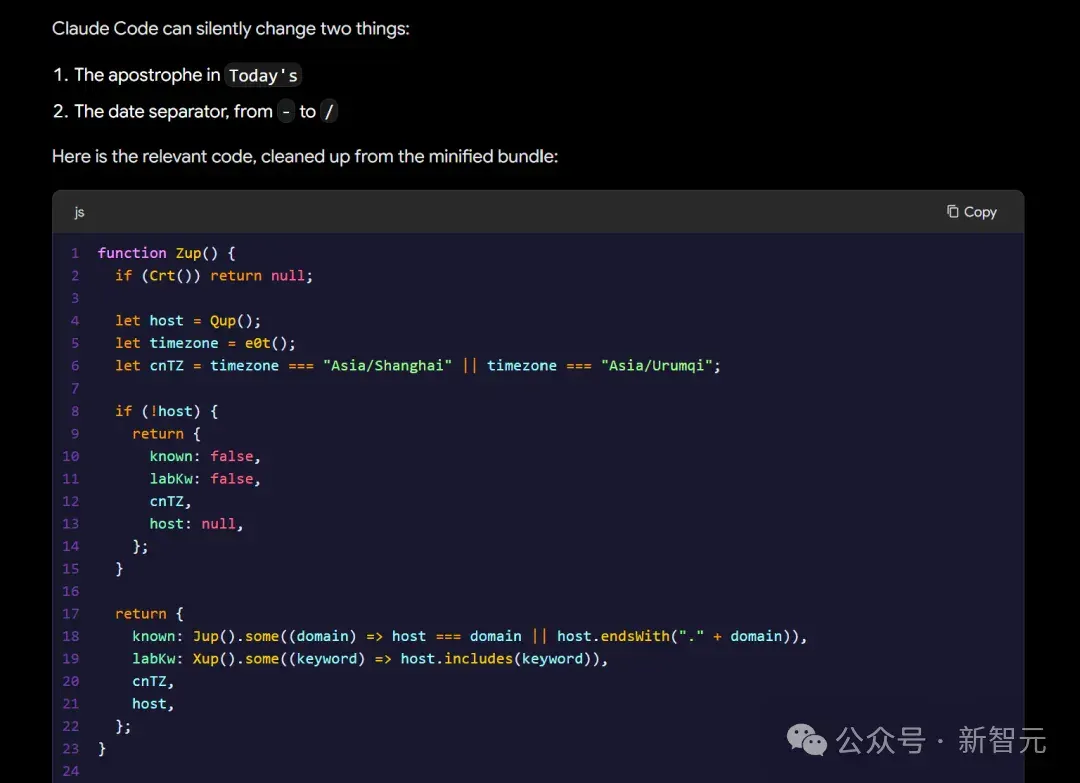This screenshot has height=783, width=1080.
Task: Click inline code Today's
Action: coord(263,75)
